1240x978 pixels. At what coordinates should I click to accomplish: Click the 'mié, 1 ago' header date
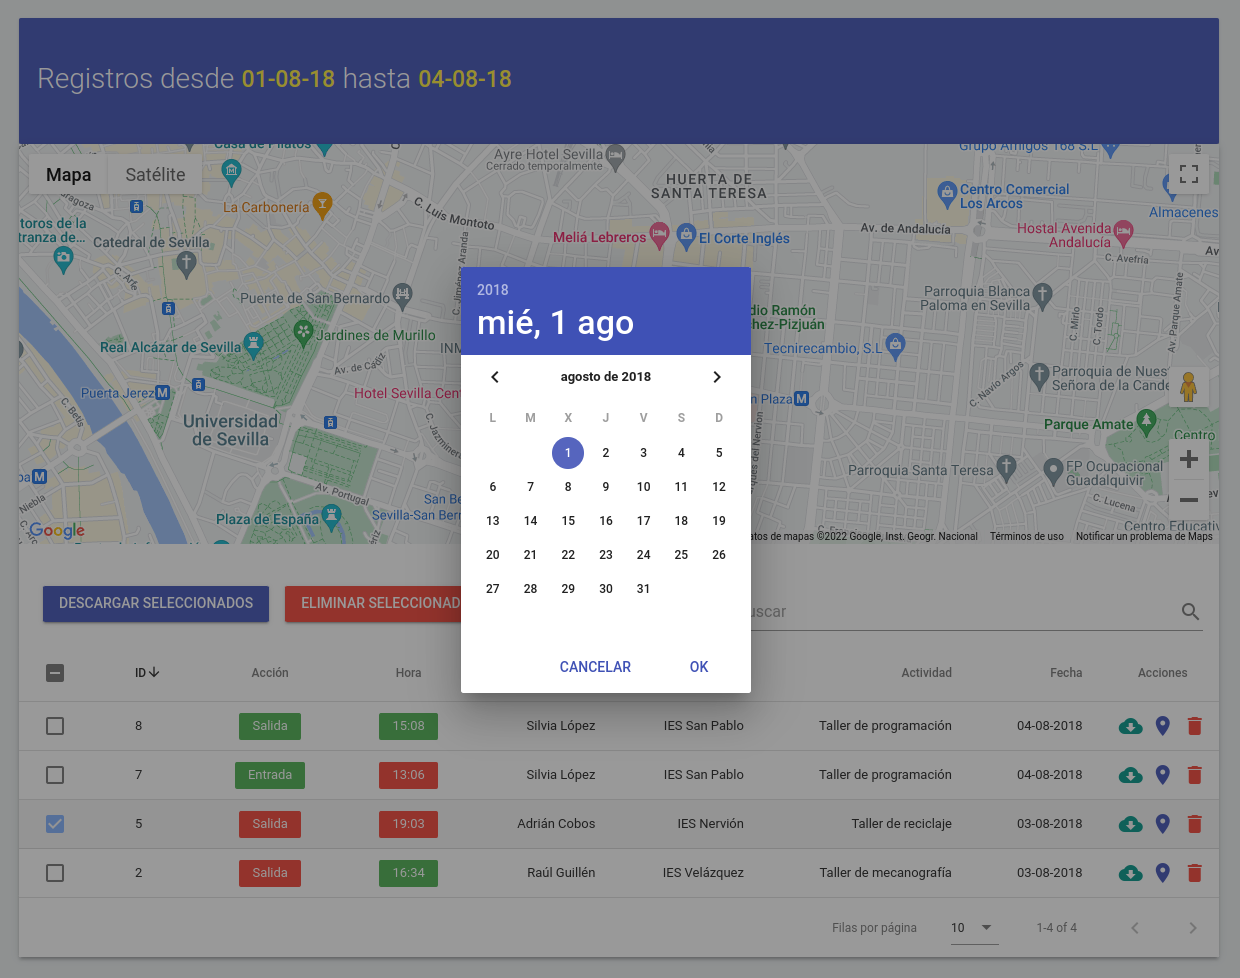point(555,323)
